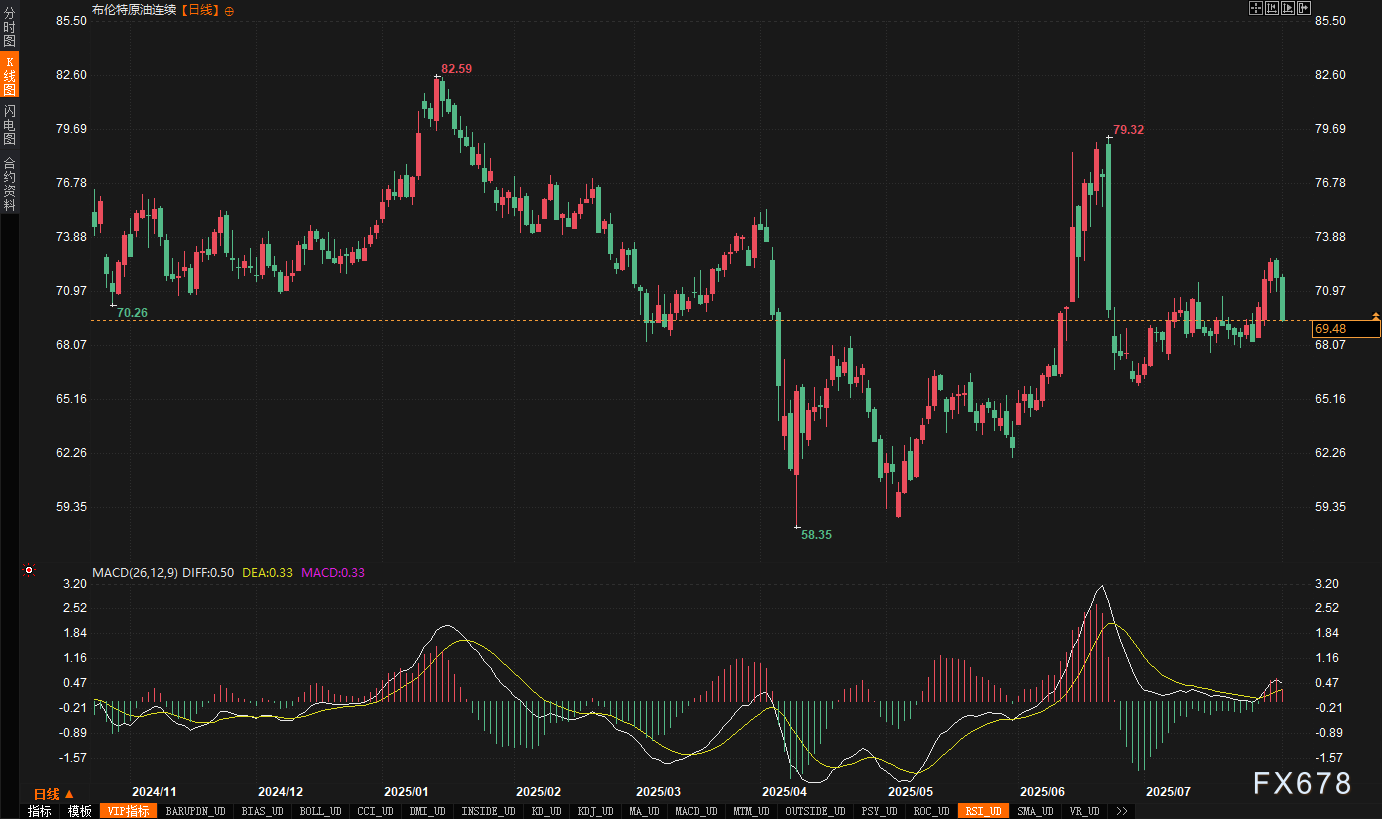The image size is (1382, 819).
Task: Select the K线图 sidebar view
Action: pyautogui.click(x=9, y=76)
